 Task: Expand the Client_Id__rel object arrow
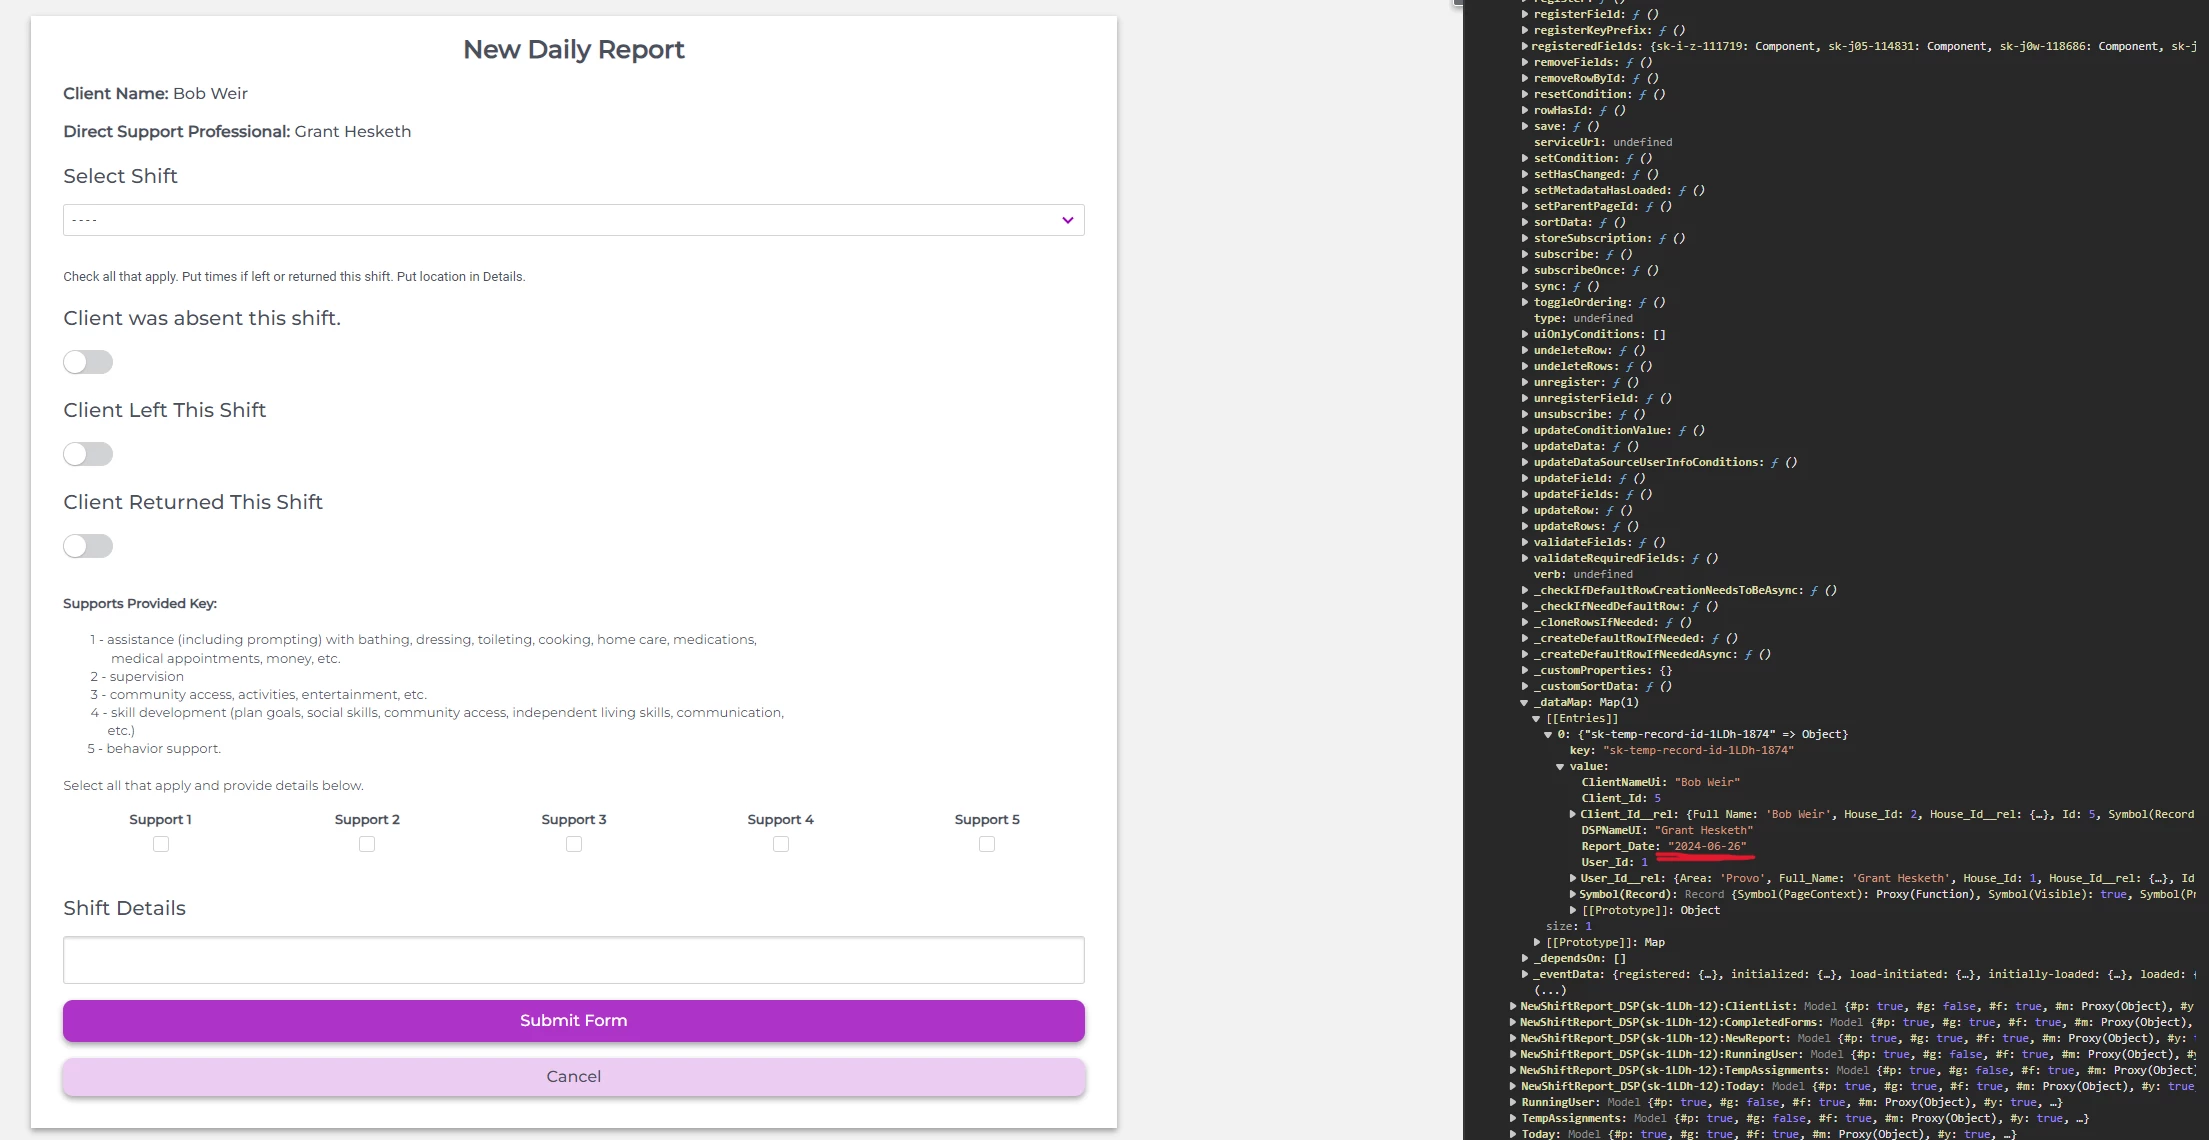coord(1573,814)
